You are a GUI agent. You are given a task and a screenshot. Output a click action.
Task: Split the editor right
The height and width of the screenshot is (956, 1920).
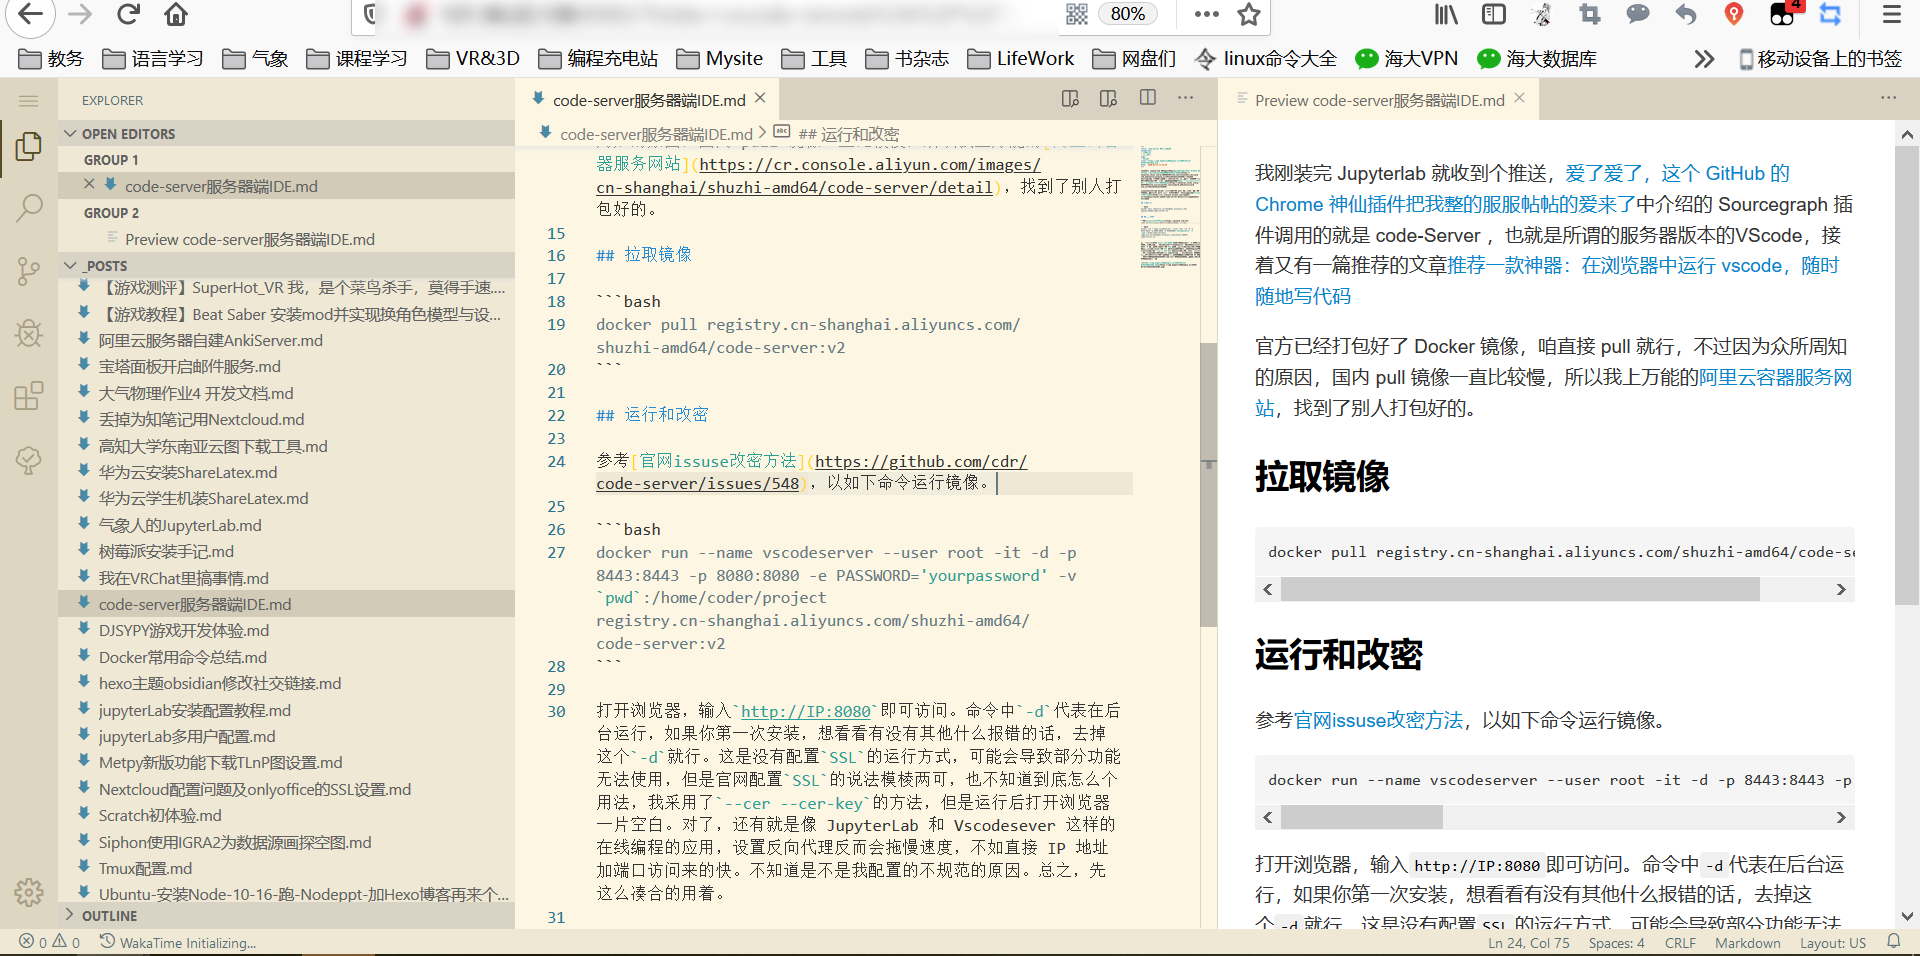[1148, 98]
